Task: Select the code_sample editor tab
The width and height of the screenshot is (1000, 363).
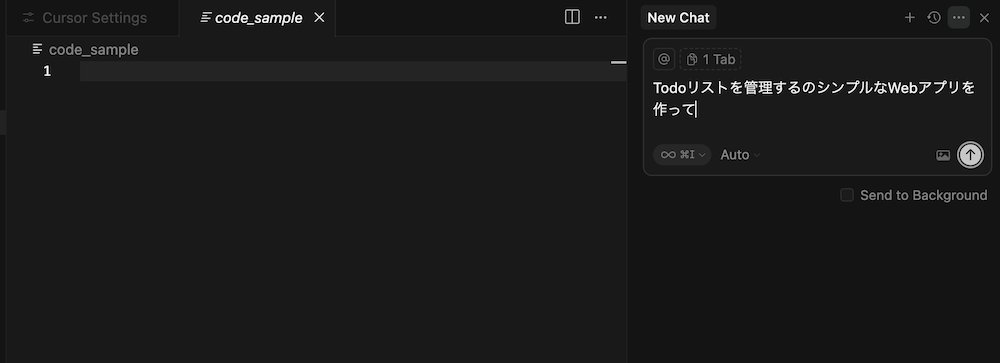Action: (x=258, y=18)
